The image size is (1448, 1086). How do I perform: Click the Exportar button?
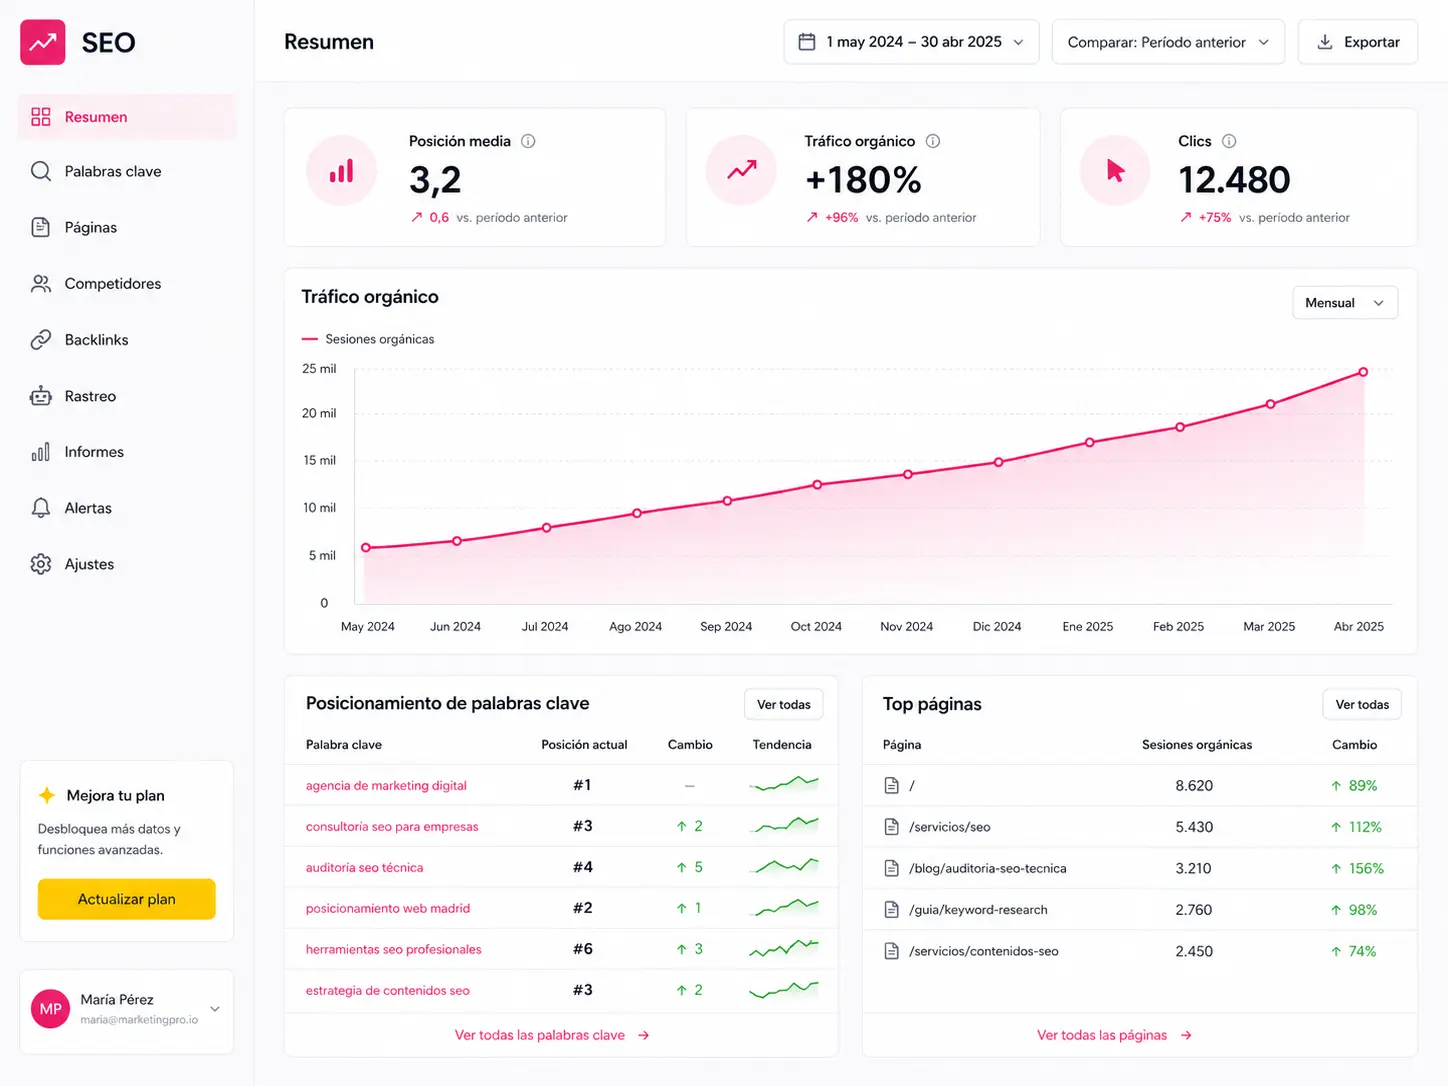point(1358,42)
